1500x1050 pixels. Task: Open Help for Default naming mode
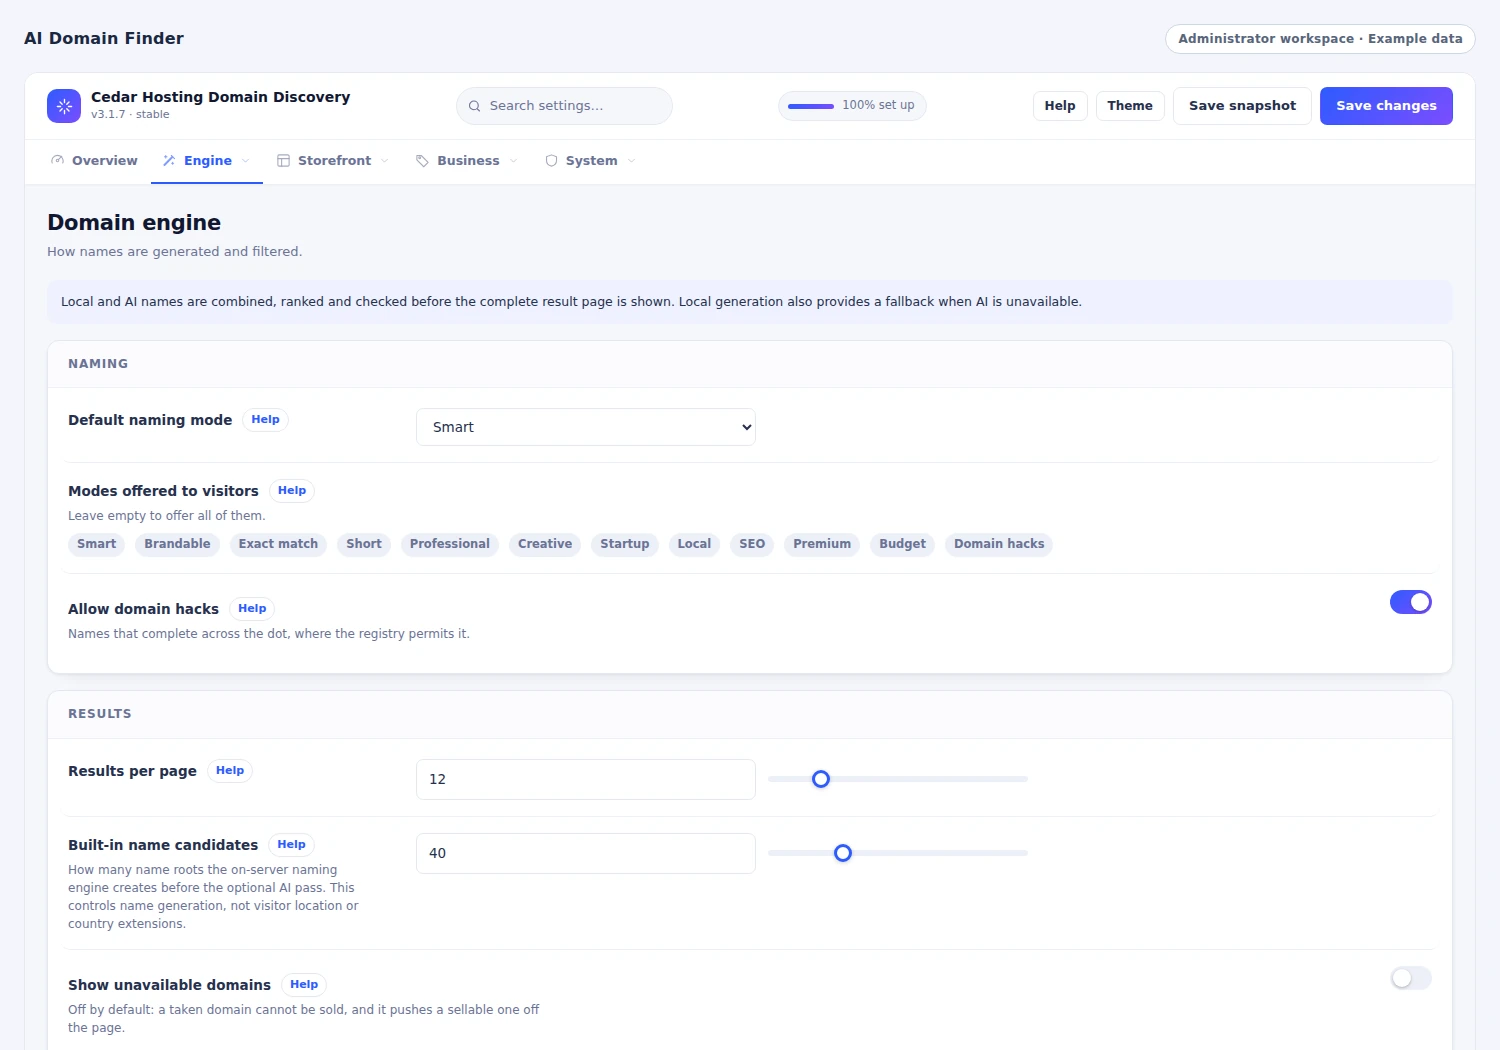(x=265, y=420)
